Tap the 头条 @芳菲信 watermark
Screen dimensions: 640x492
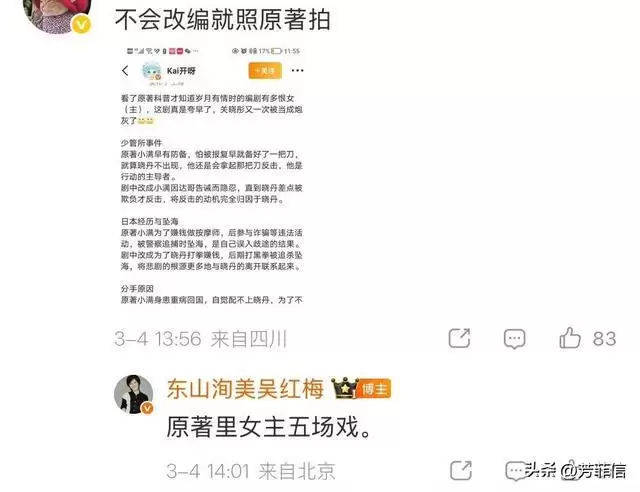(x=576, y=470)
